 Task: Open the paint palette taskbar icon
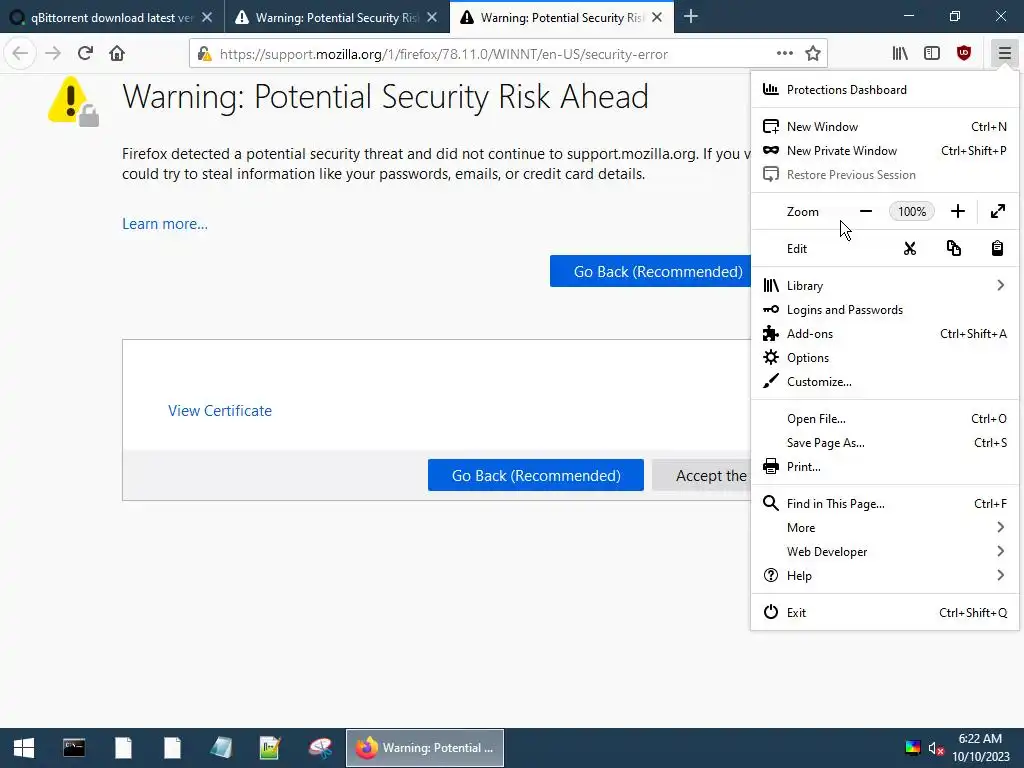click(320, 748)
